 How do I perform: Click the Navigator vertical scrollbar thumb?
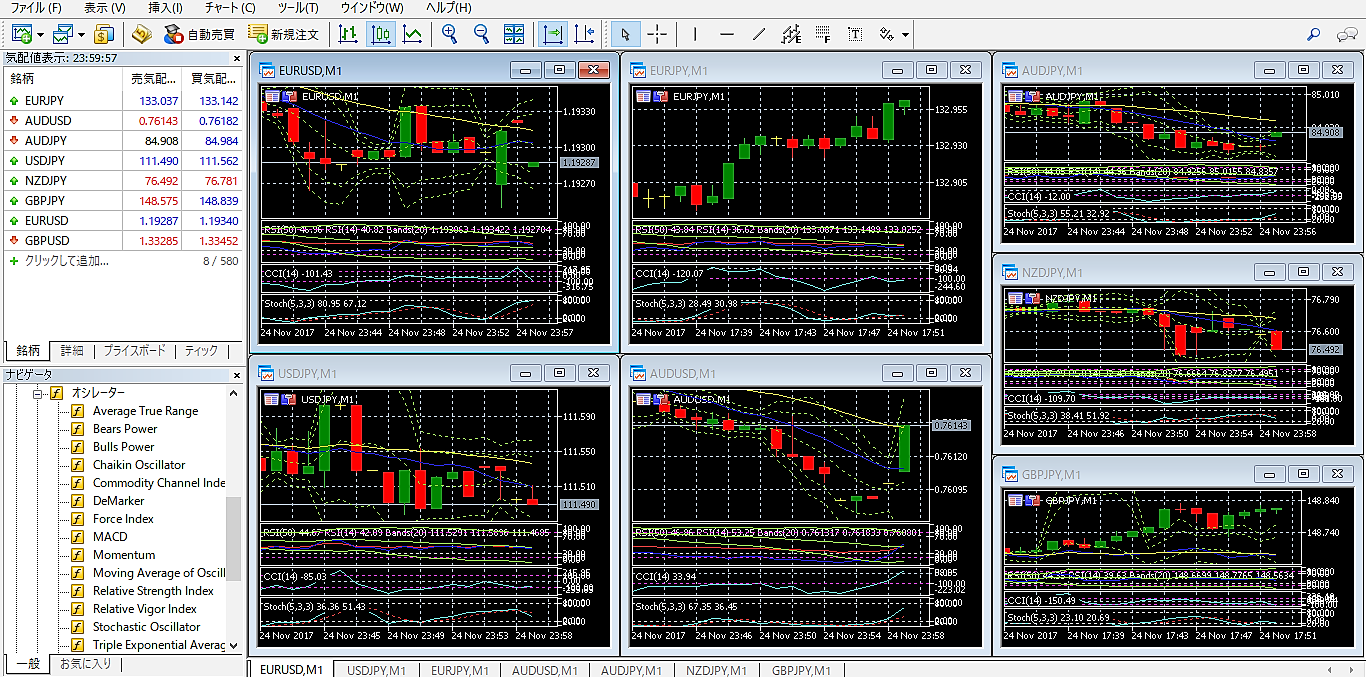pyautogui.click(x=234, y=538)
